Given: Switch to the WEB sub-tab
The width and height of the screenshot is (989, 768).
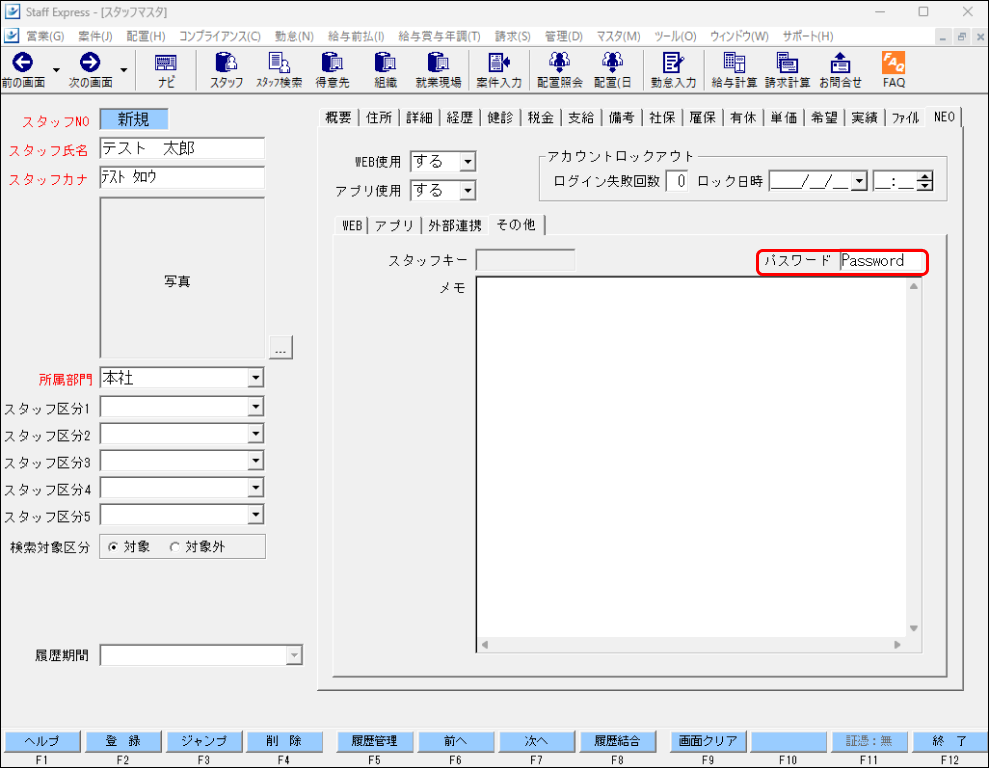Looking at the screenshot, I should (x=351, y=226).
